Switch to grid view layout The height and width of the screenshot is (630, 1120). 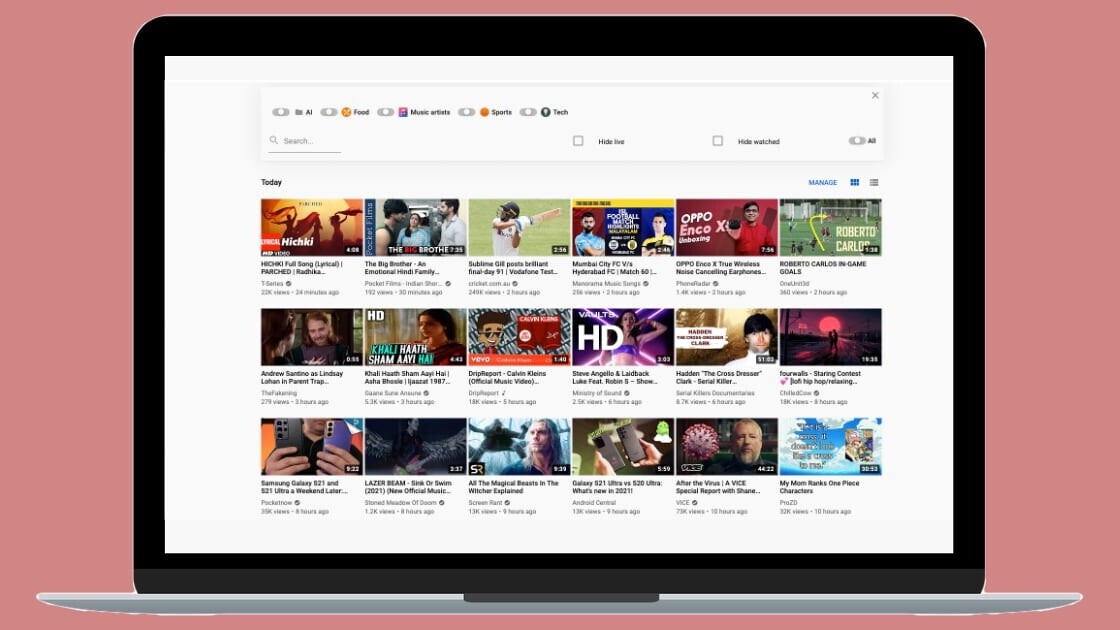[x=855, y=183]
